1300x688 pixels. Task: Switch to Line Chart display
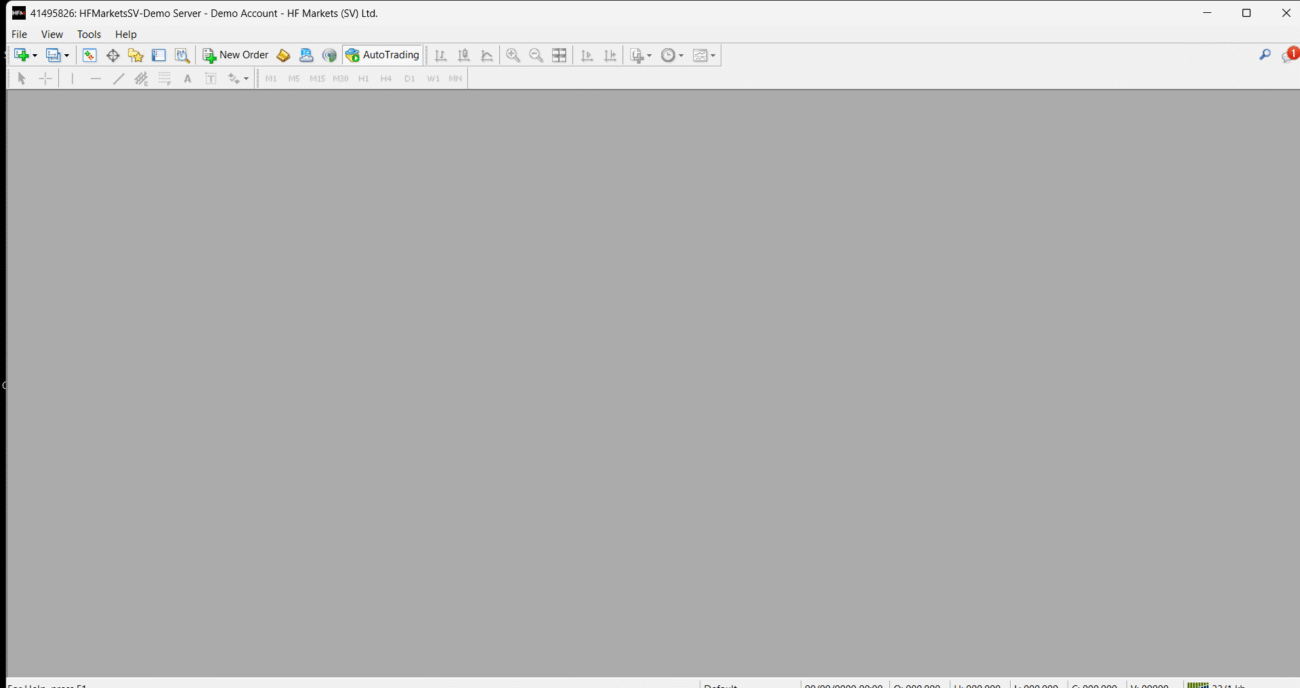487,56
